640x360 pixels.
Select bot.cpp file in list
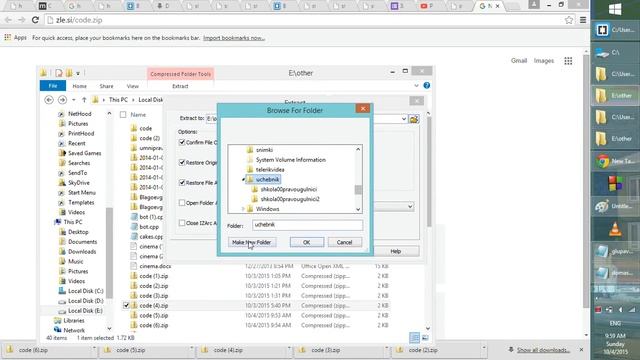(149, 227)
